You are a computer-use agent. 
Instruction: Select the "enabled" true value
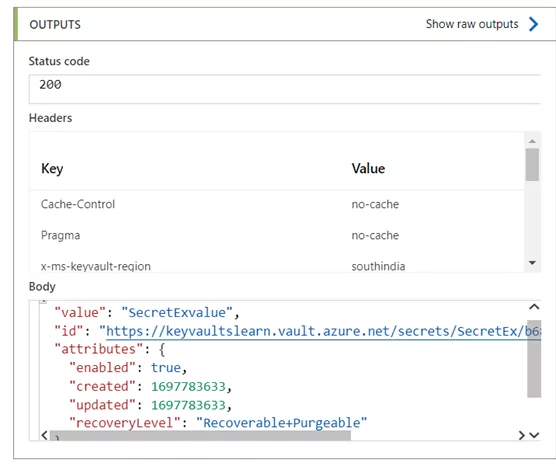[x=166, y=368]
